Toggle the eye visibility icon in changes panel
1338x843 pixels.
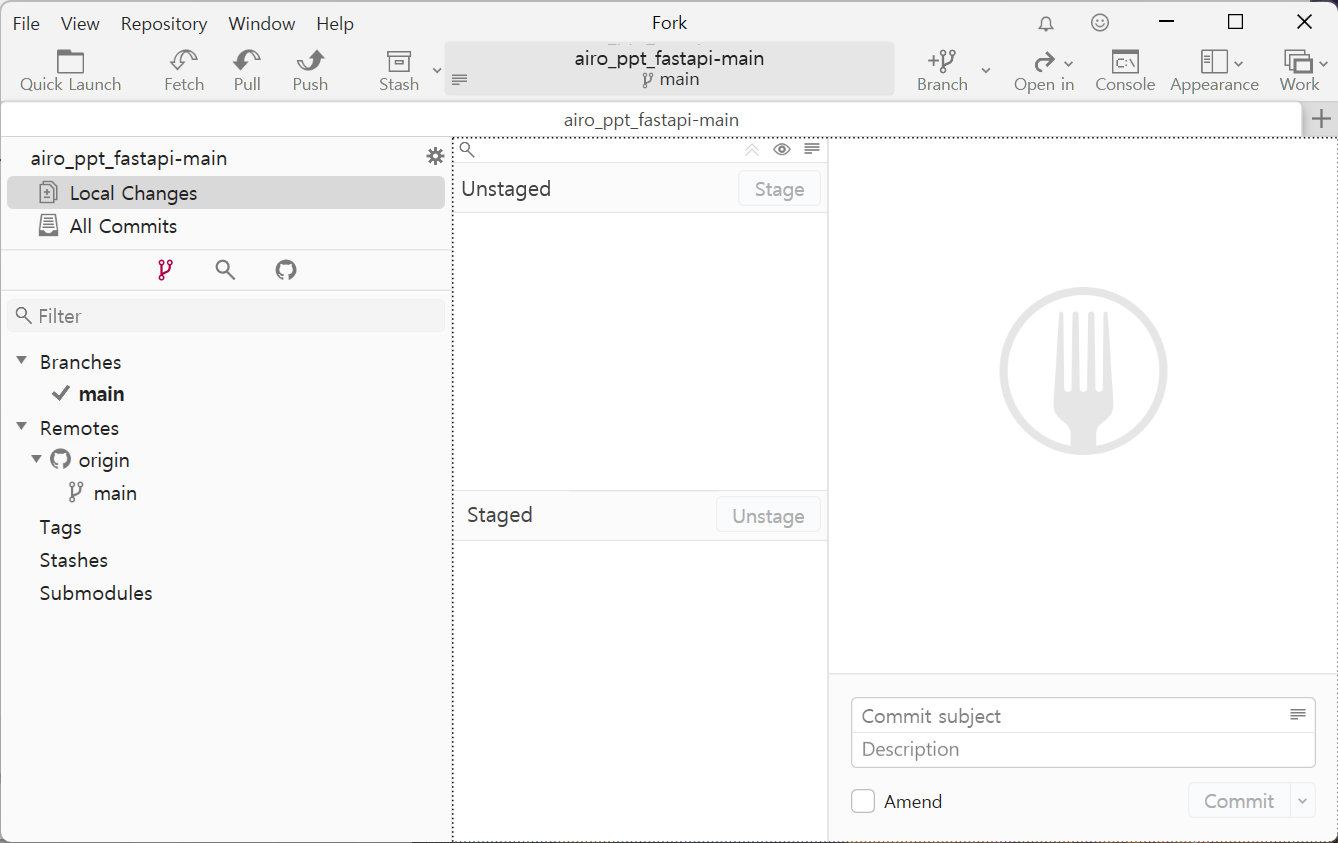[782, 150]
